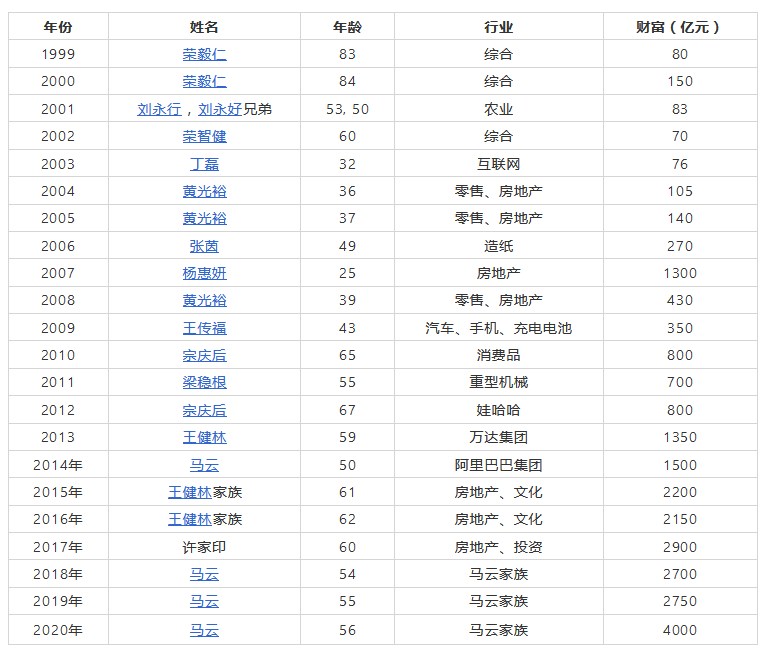
Task: Select the wealth value 2900
Action: [x=680, y=547]
